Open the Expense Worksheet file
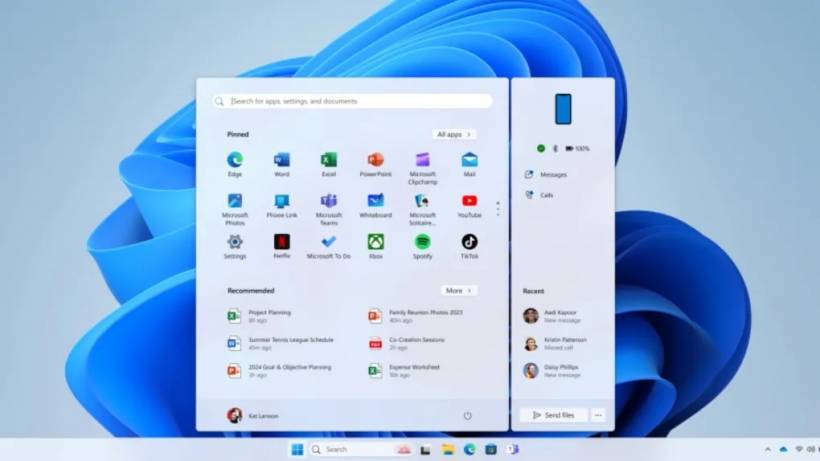 404,371
